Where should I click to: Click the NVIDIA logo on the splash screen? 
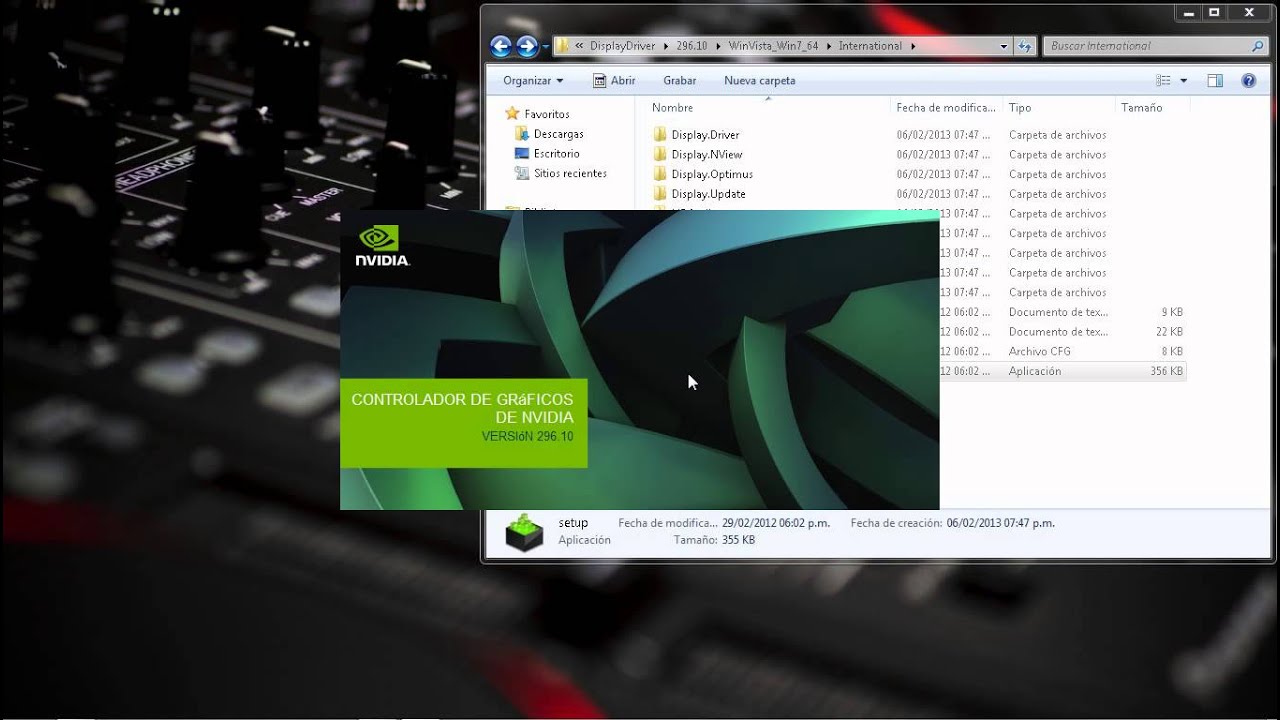[382, 246]
